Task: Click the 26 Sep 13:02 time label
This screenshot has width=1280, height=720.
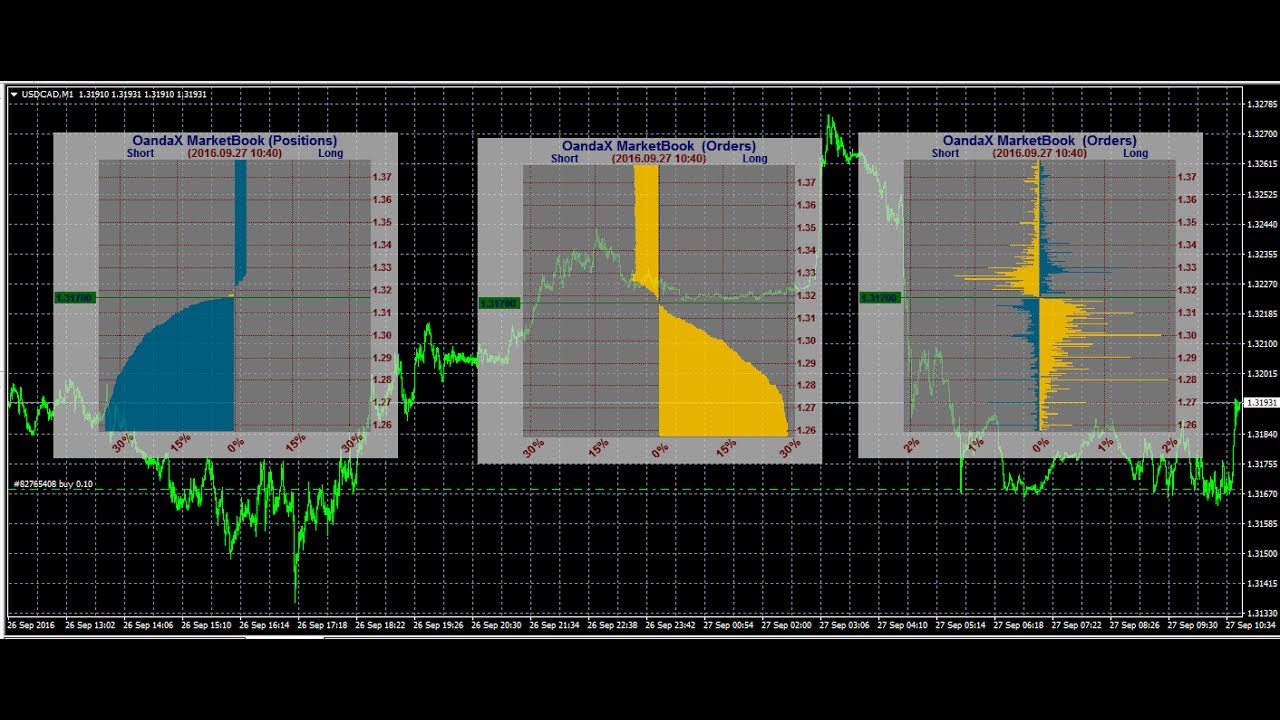Action: click(x=90, y=625)
